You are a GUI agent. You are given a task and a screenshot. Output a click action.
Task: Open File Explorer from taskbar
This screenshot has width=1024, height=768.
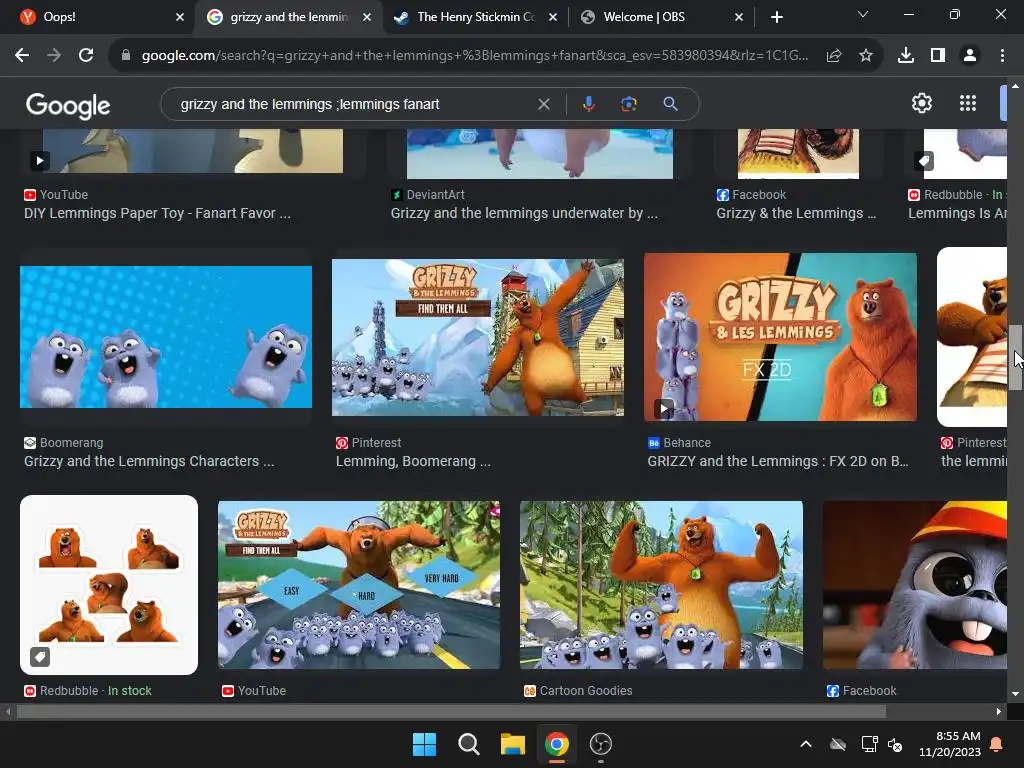tap(513, 744)
